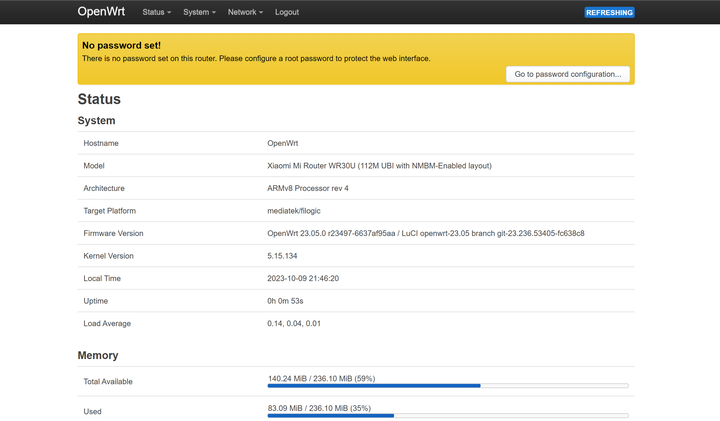Click the ARMv8 Processor architecture text

pos(308,188)
